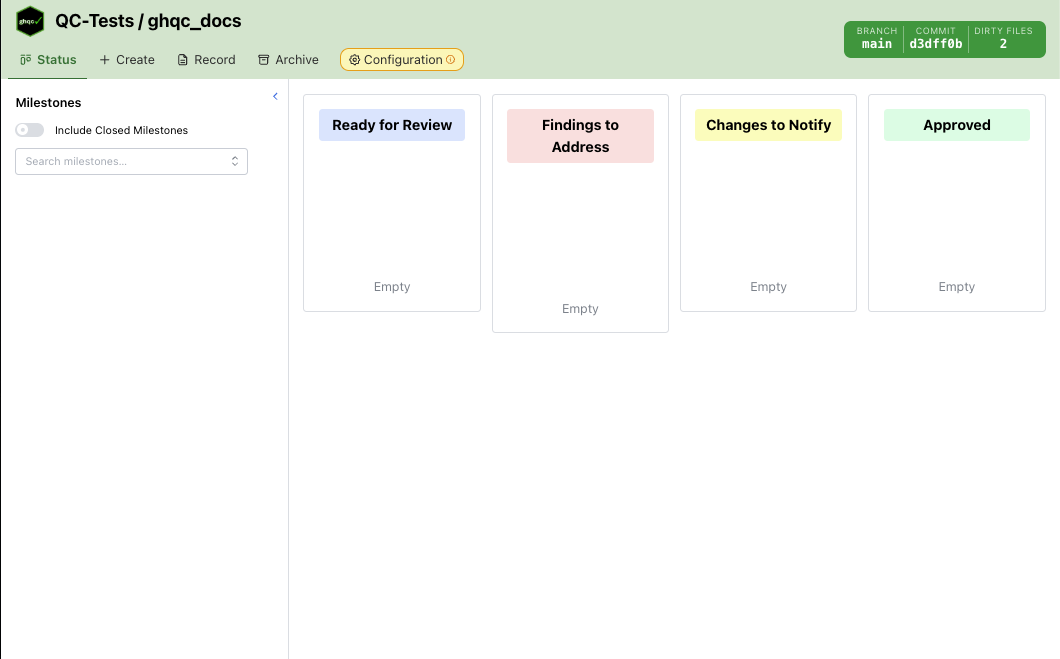Click the branch main indicator
The width and height of the screenshot is (1060, 659).
click(876, 39)
